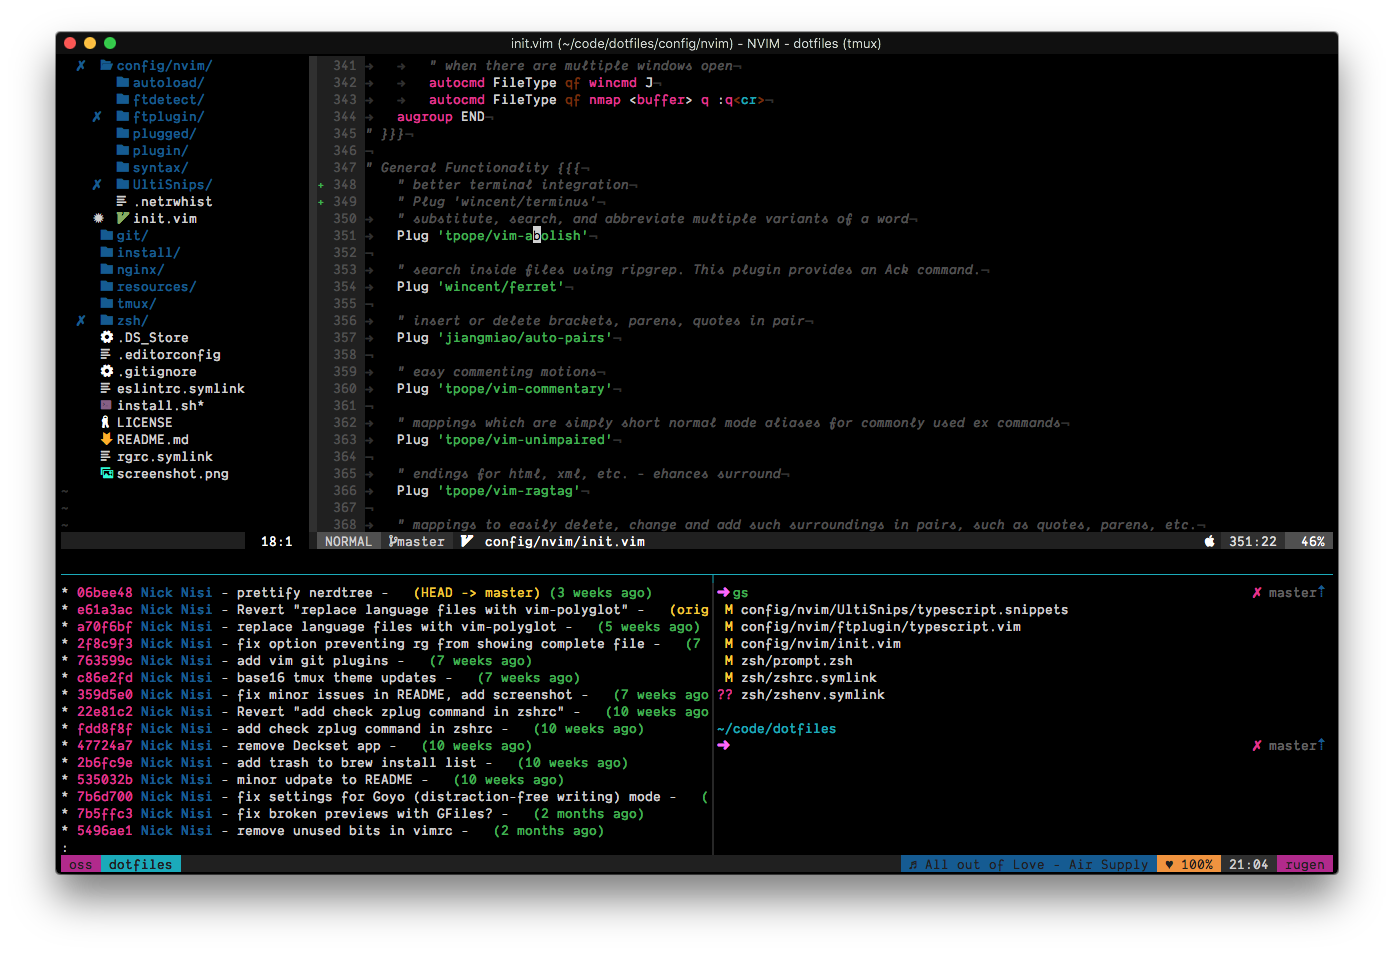Open the ftplugin/ folder label
The image size is (1394, 954).
click(168, 117)
